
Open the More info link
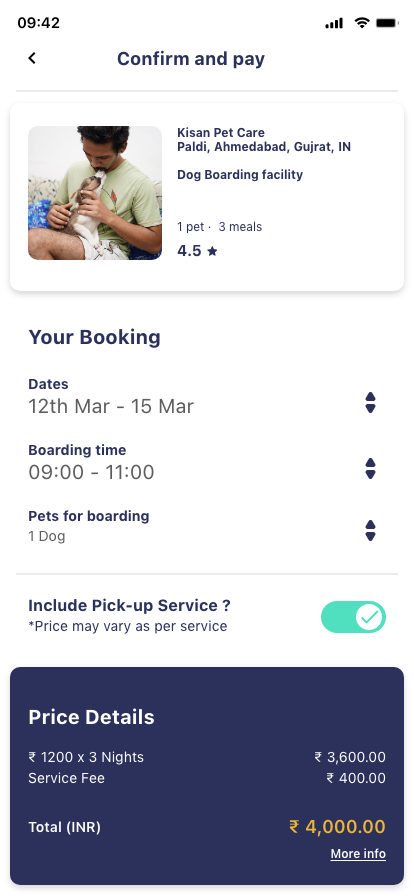pyautogui.click(x=358, y=854)
